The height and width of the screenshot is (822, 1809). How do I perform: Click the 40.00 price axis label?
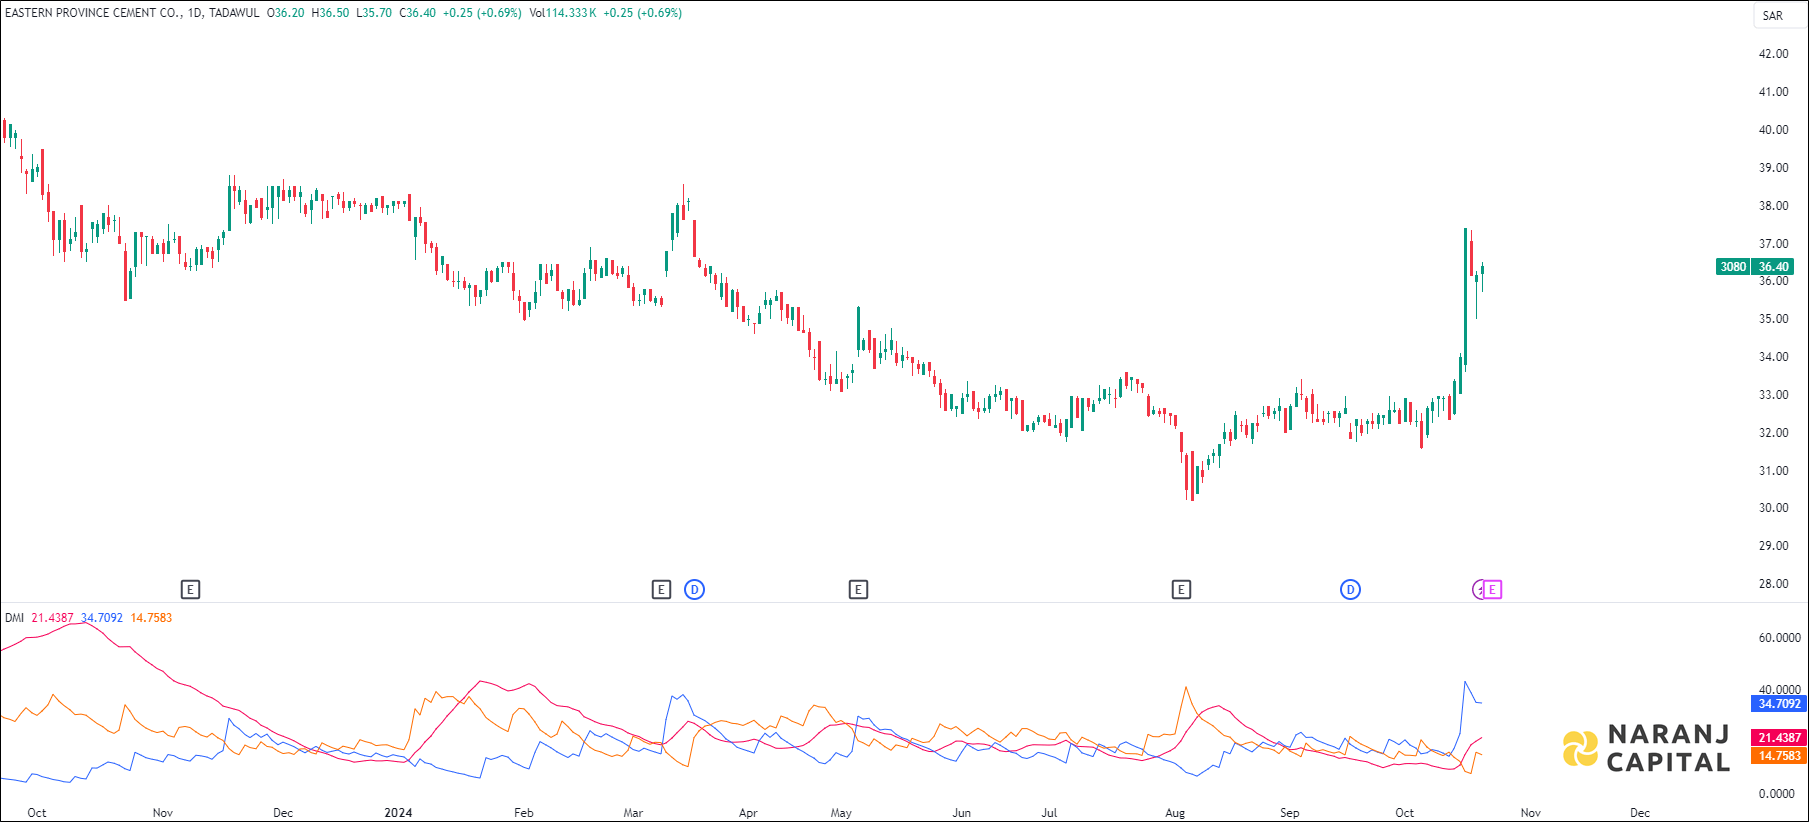[1773, 130]
